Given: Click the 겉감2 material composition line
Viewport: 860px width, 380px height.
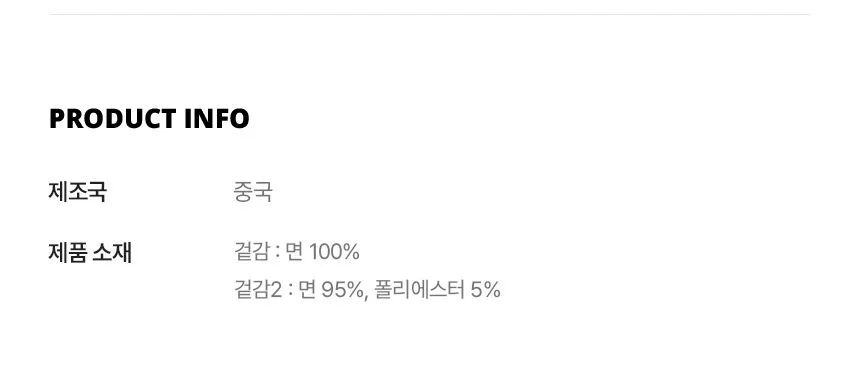Looking at the screenshot, I should coord(367,290).
